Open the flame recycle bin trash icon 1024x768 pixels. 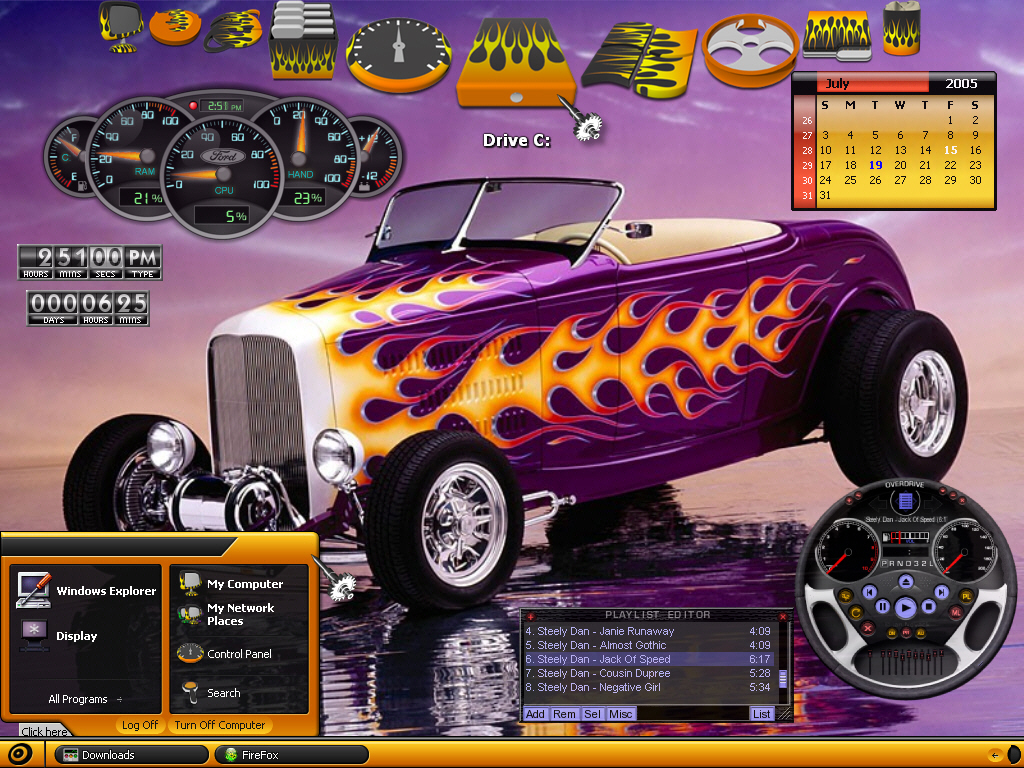[x=902, y=28]
